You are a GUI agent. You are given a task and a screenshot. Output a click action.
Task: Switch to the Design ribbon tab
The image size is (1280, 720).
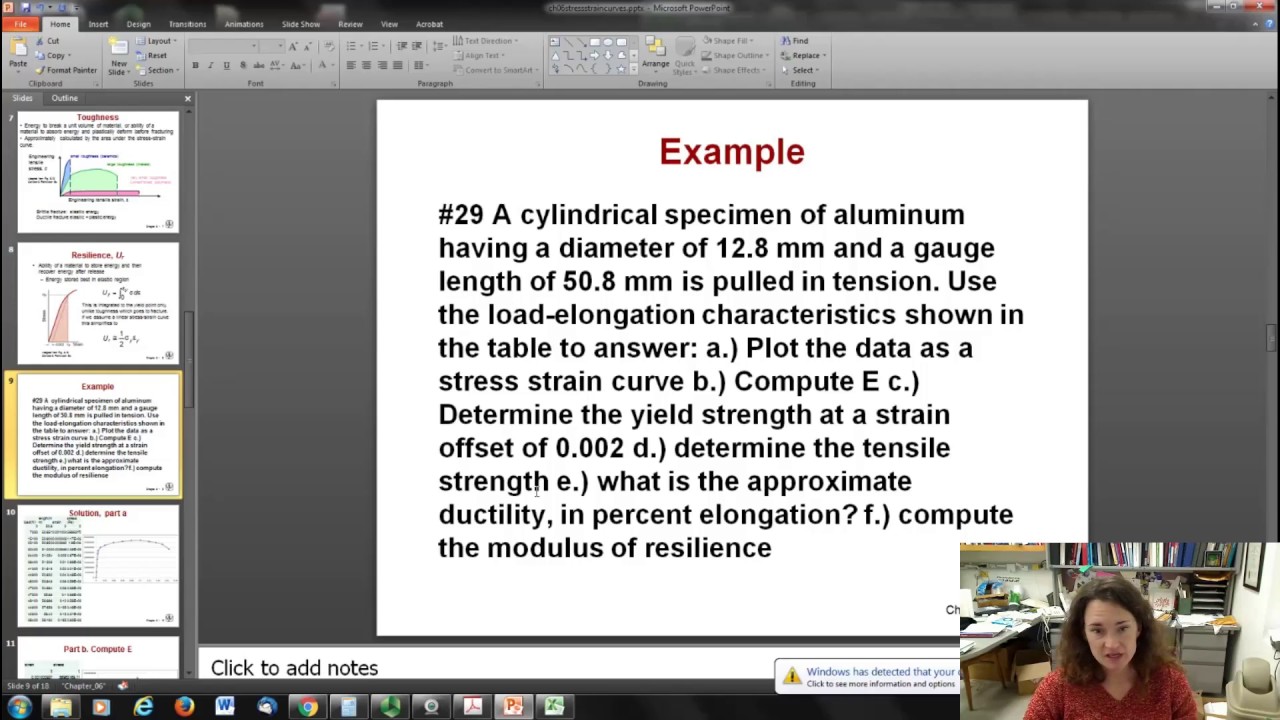(x=138, y=24)
